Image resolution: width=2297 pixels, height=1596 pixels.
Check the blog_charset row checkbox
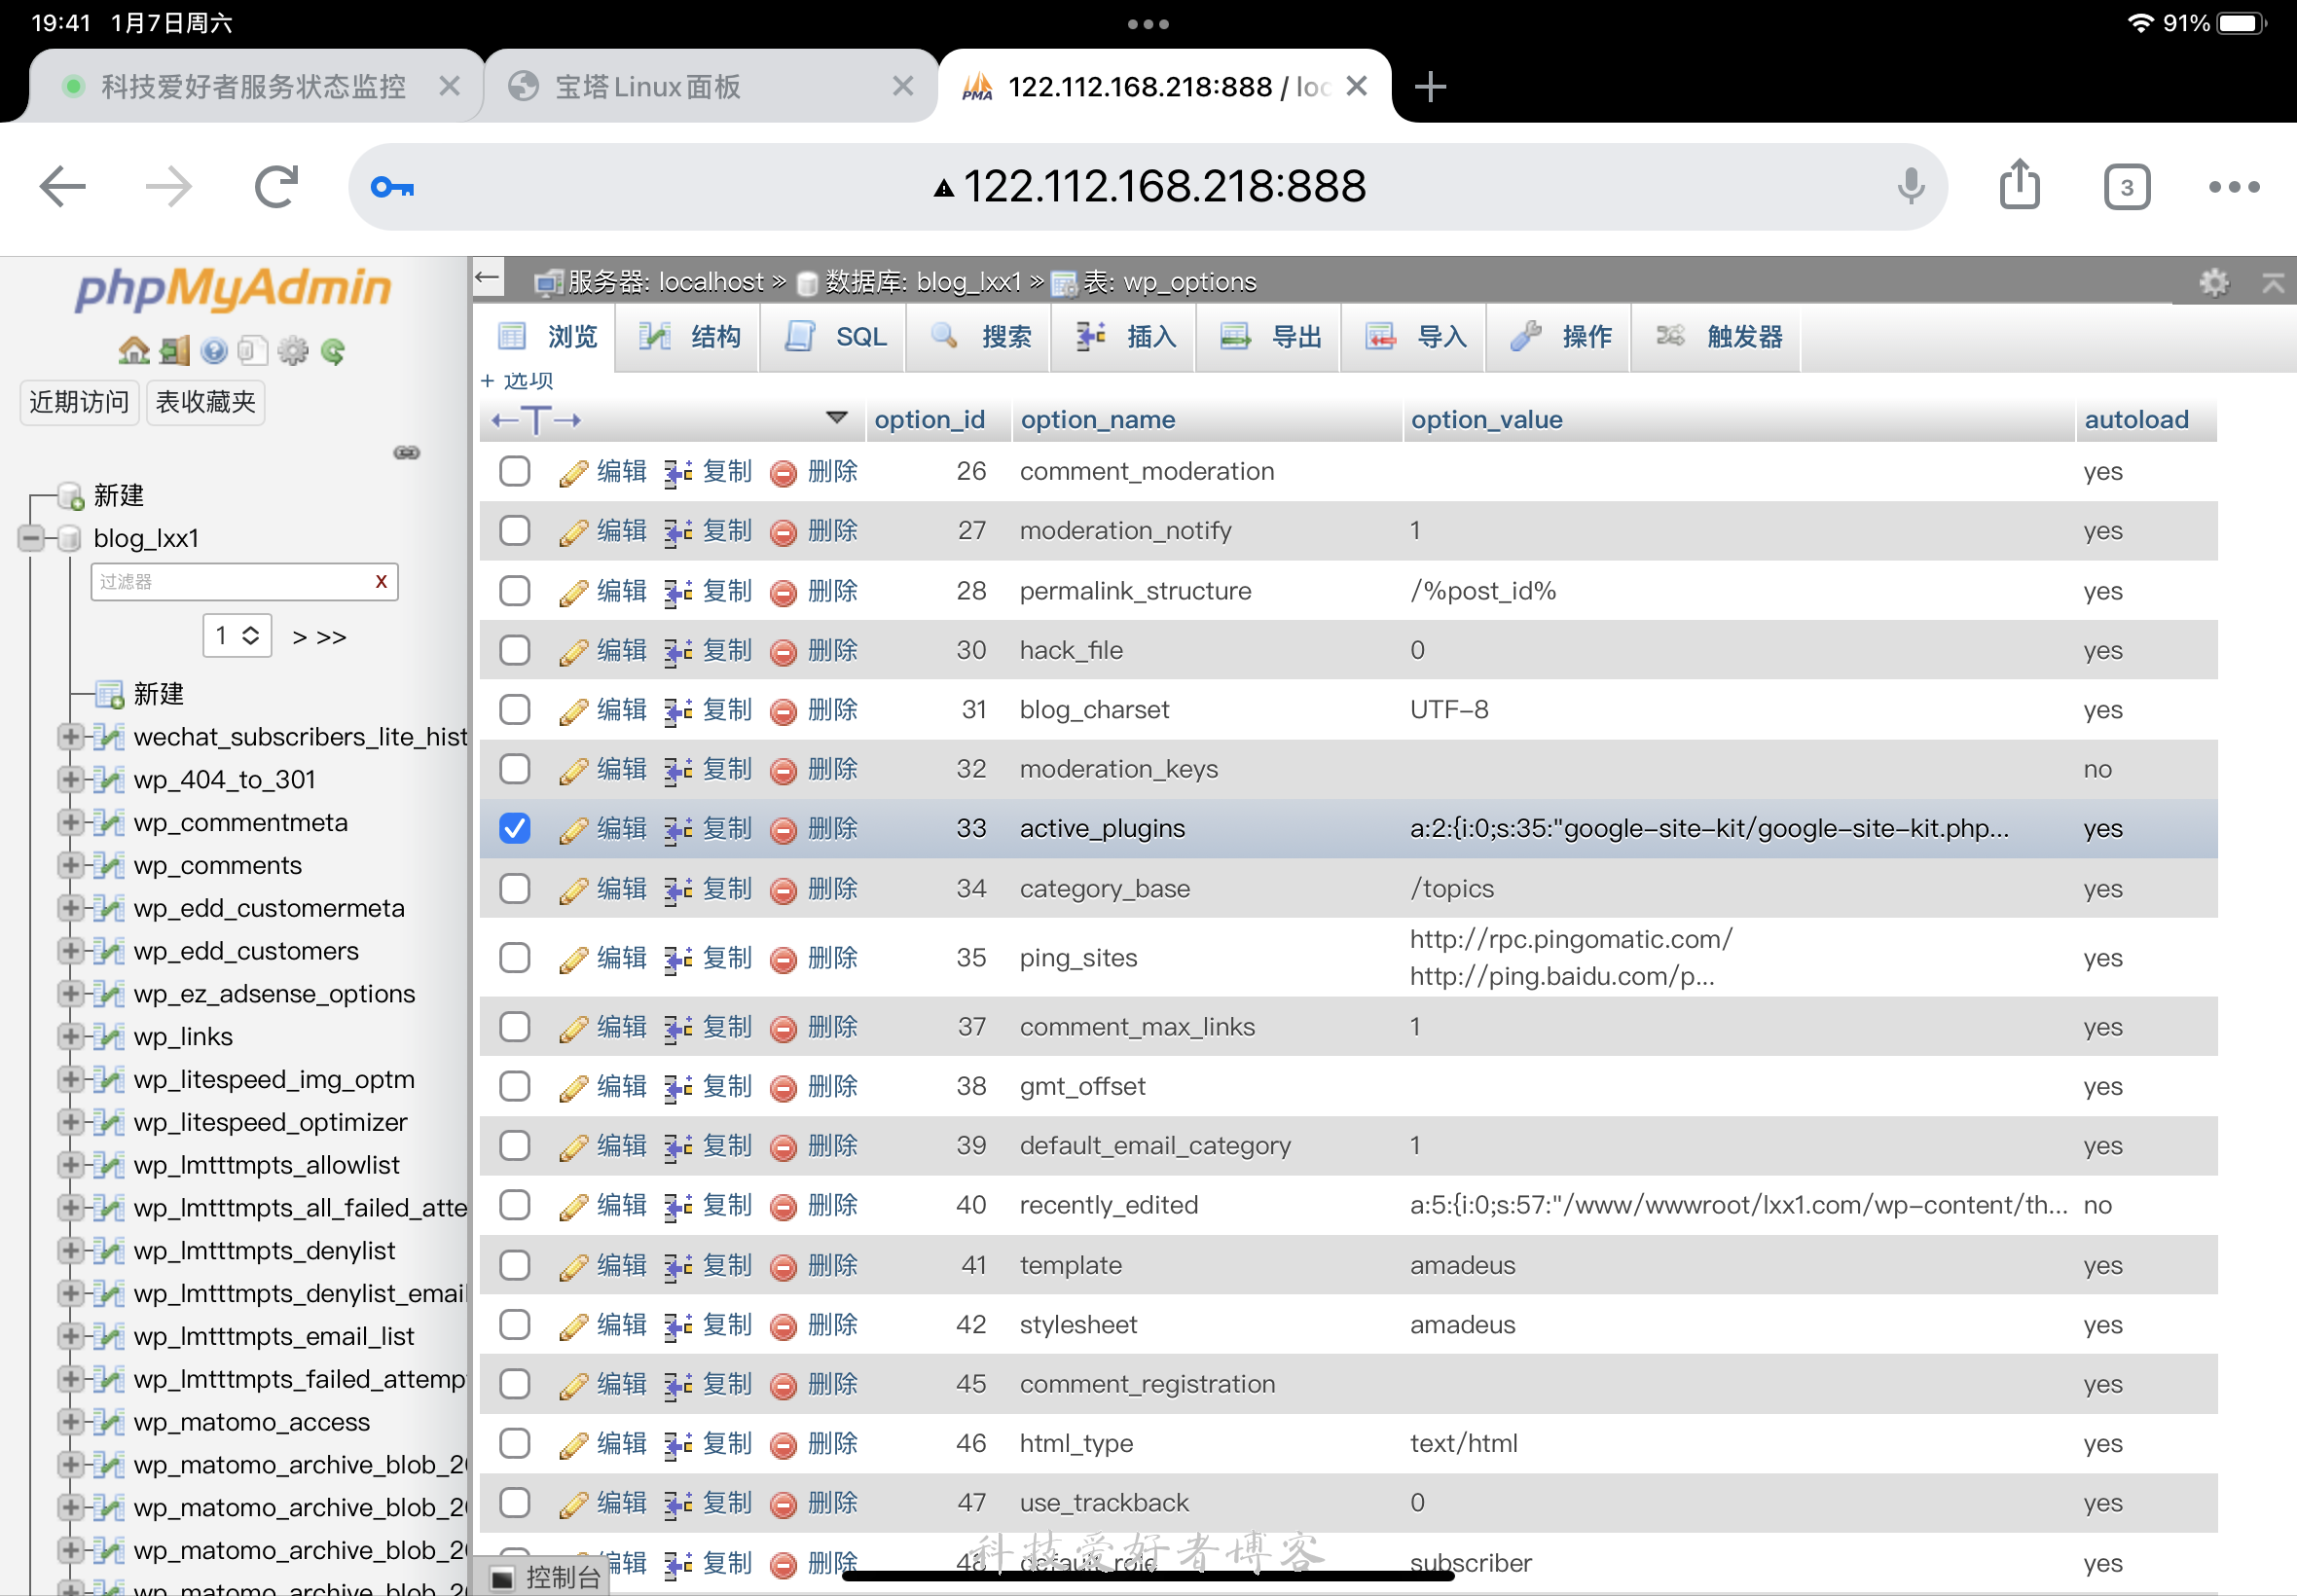click(x=515, y=710)
